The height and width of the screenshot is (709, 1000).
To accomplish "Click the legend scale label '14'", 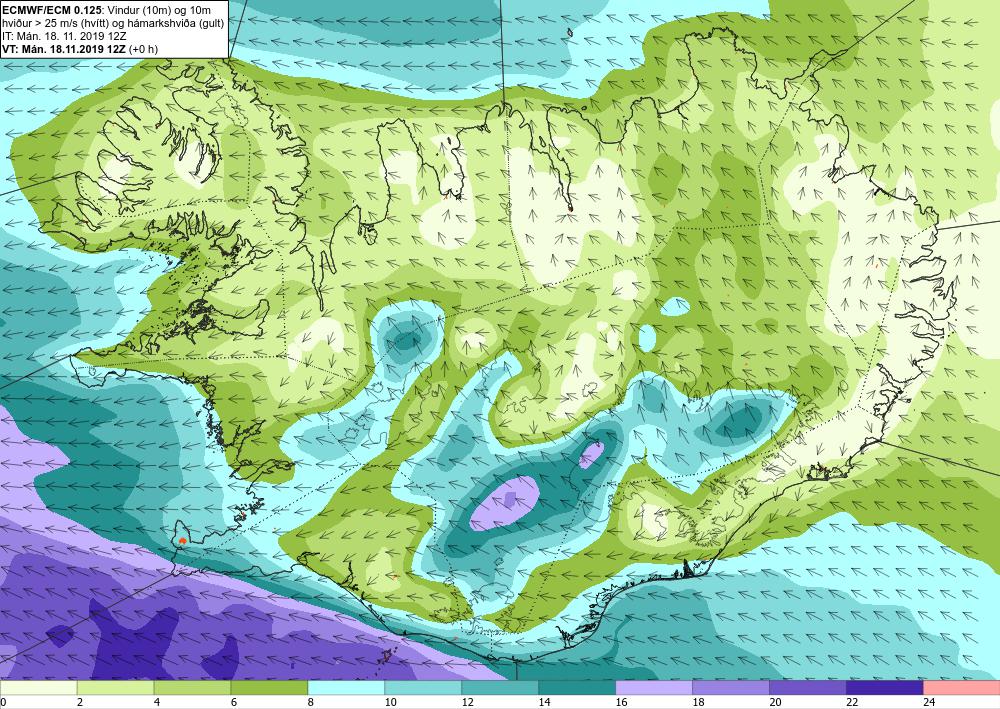I will [544, 702].
